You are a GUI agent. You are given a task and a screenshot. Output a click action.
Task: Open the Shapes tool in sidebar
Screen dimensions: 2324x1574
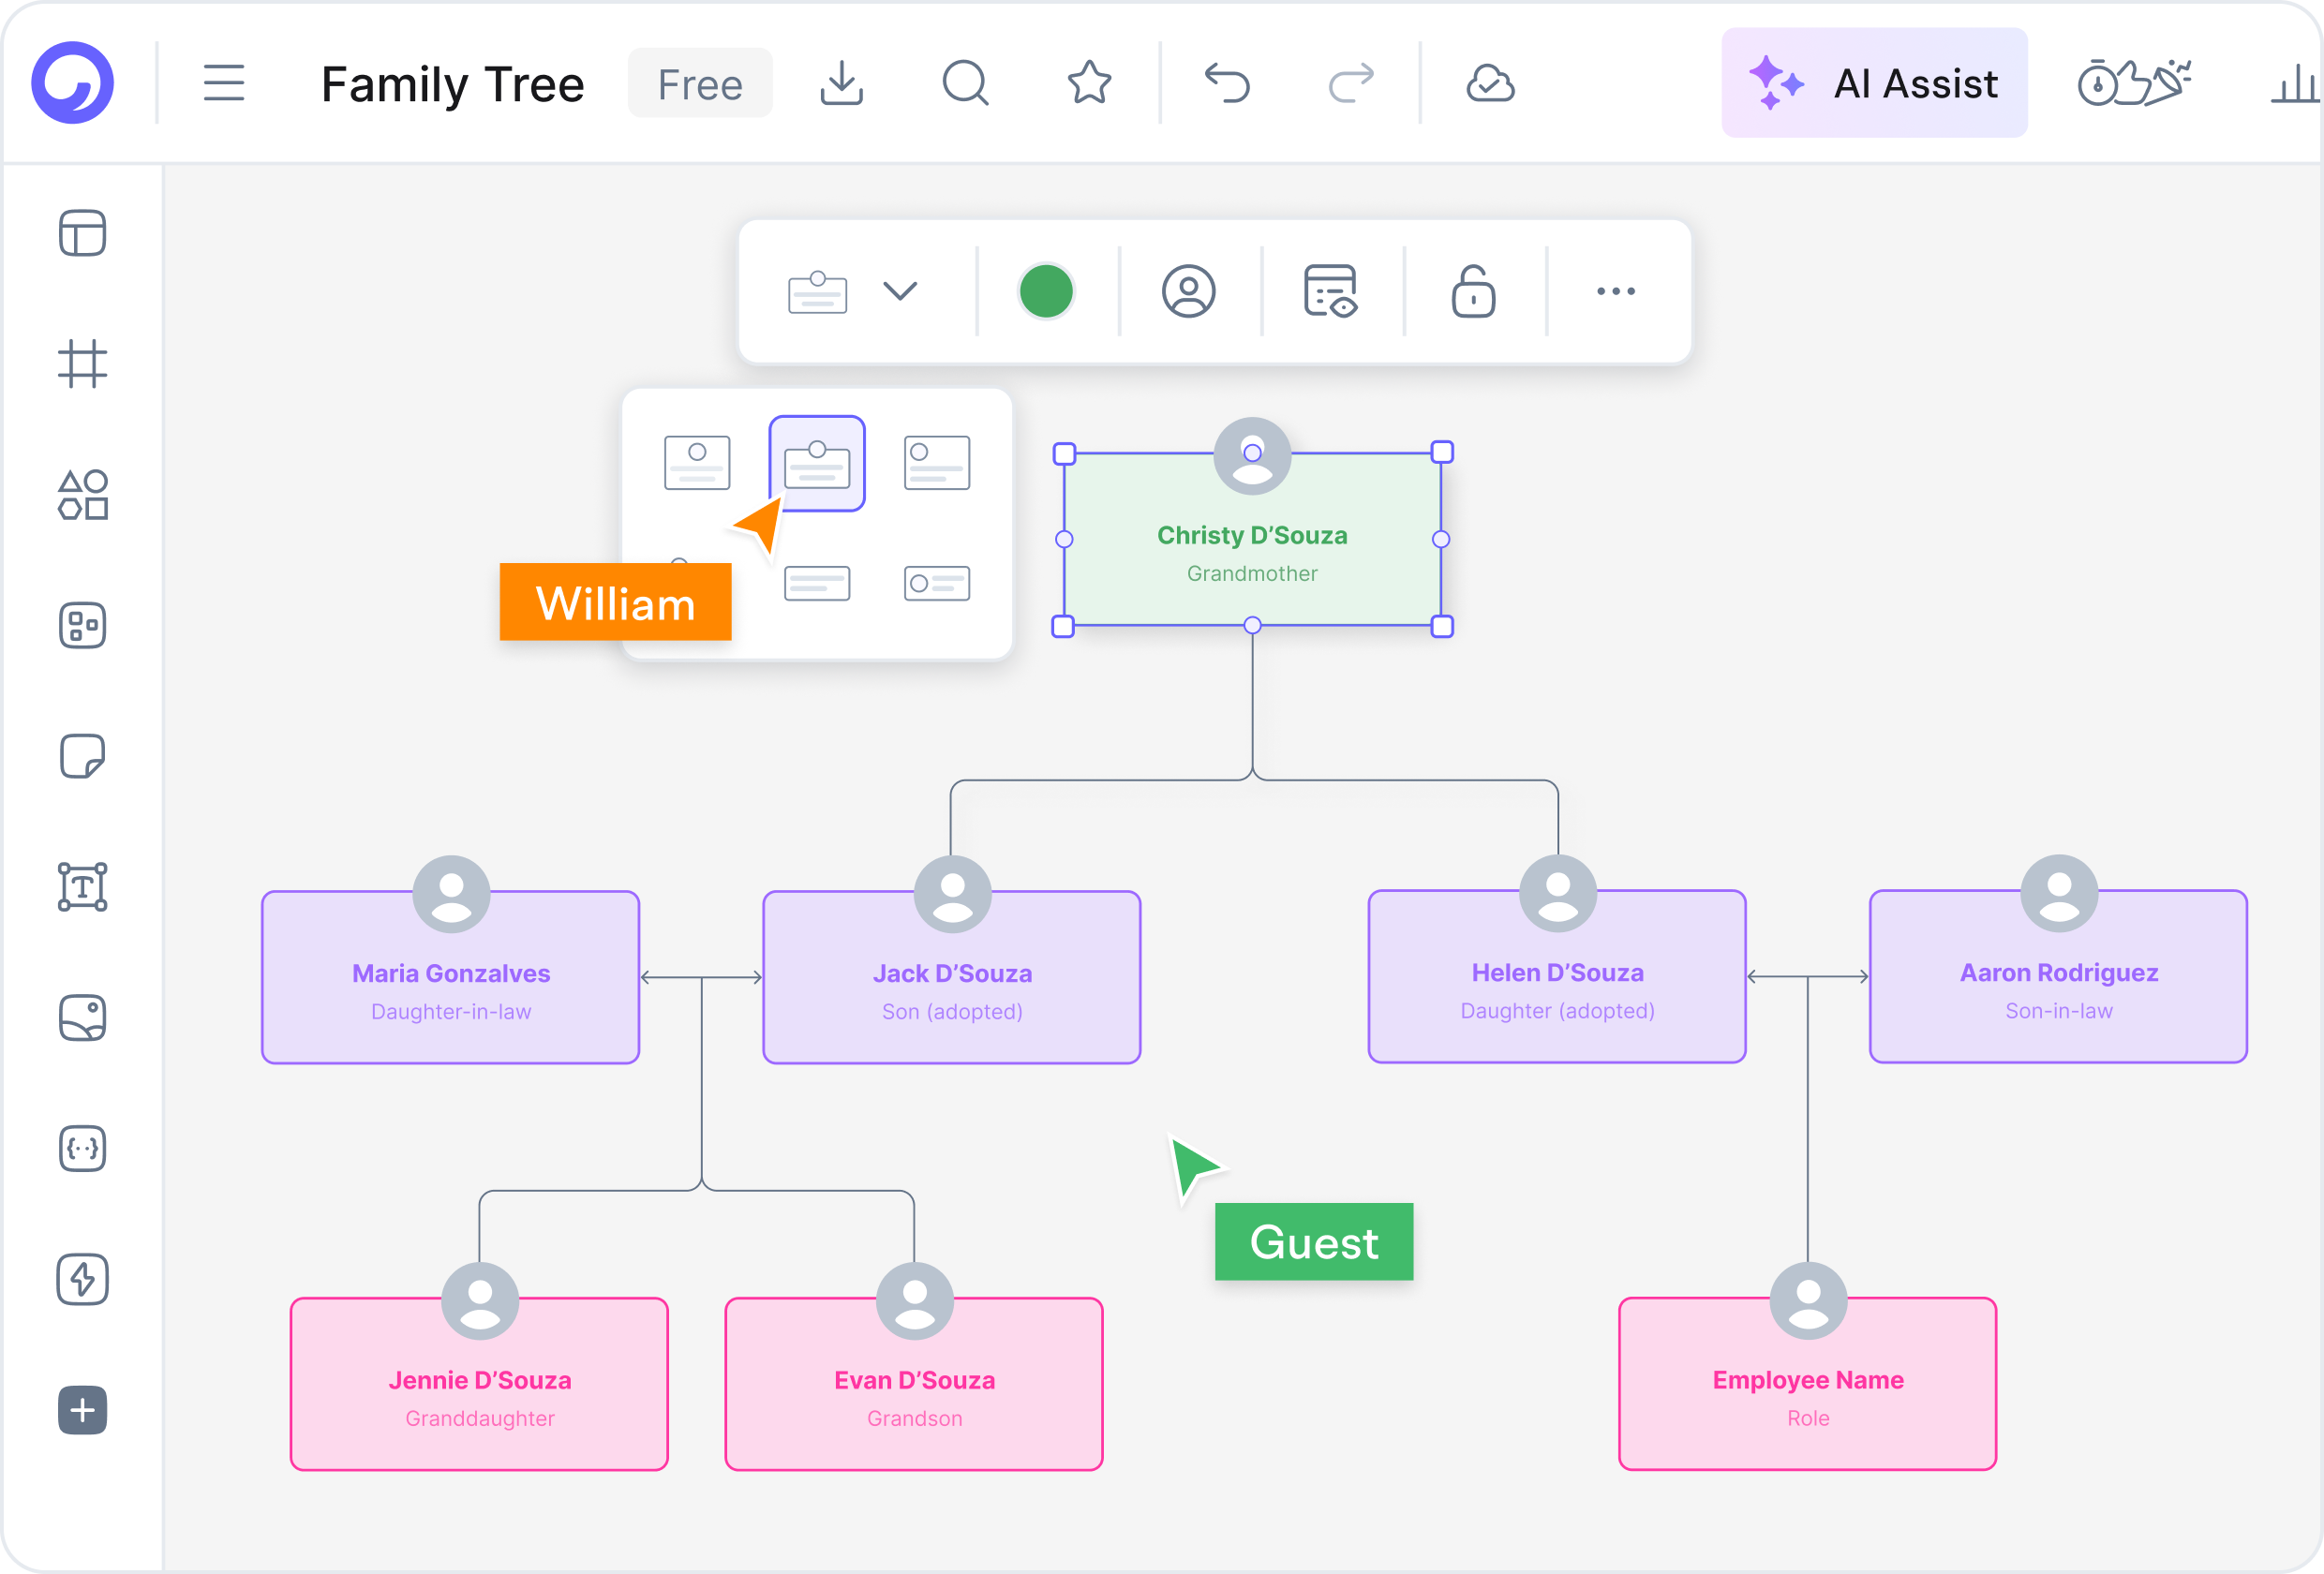[x=83, y=495]
